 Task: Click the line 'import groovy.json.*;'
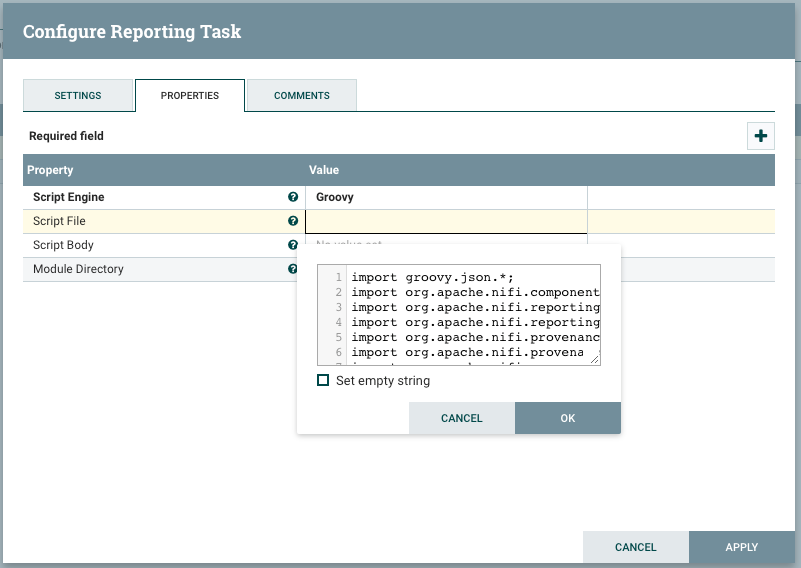point(432,277)
